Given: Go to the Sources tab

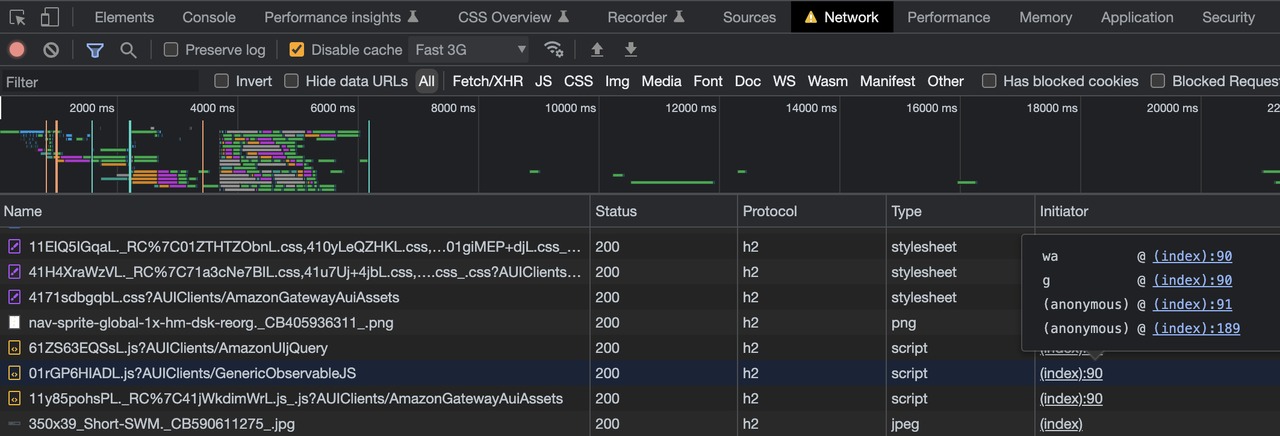Looking at the screenshot, I should coord(749,17).
